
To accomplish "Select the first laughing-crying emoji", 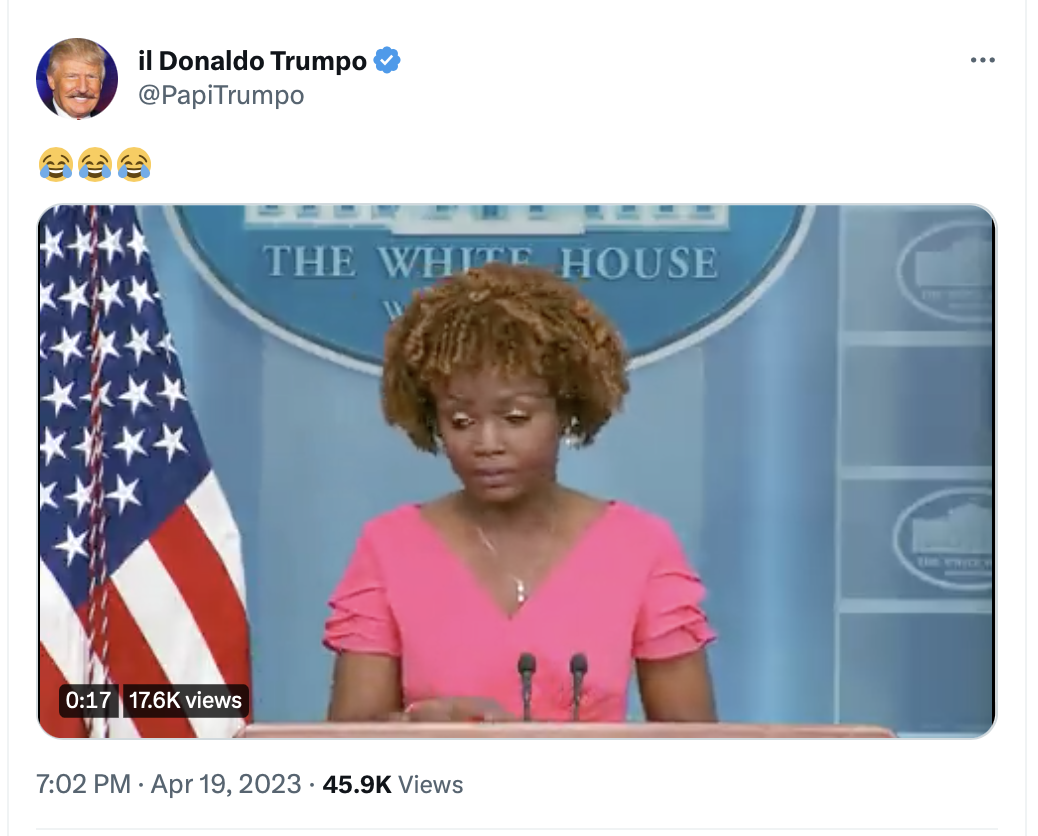I will coord(56,164).
